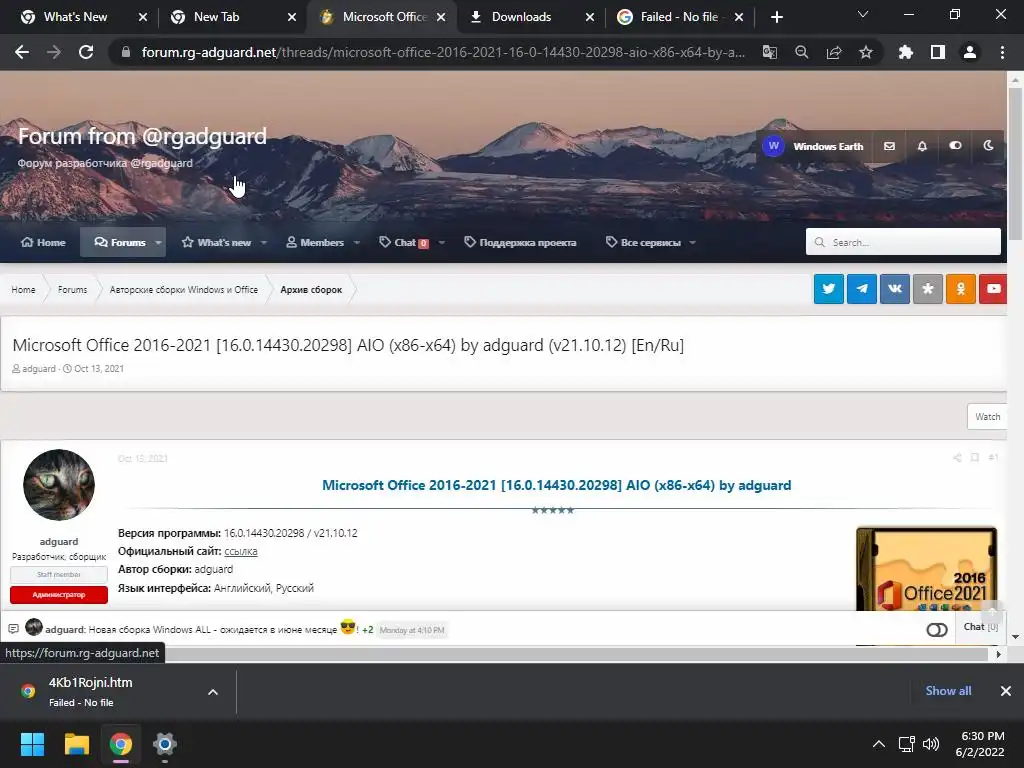
Task: Expand Members dropdown arrow
Action: (357, 242)
